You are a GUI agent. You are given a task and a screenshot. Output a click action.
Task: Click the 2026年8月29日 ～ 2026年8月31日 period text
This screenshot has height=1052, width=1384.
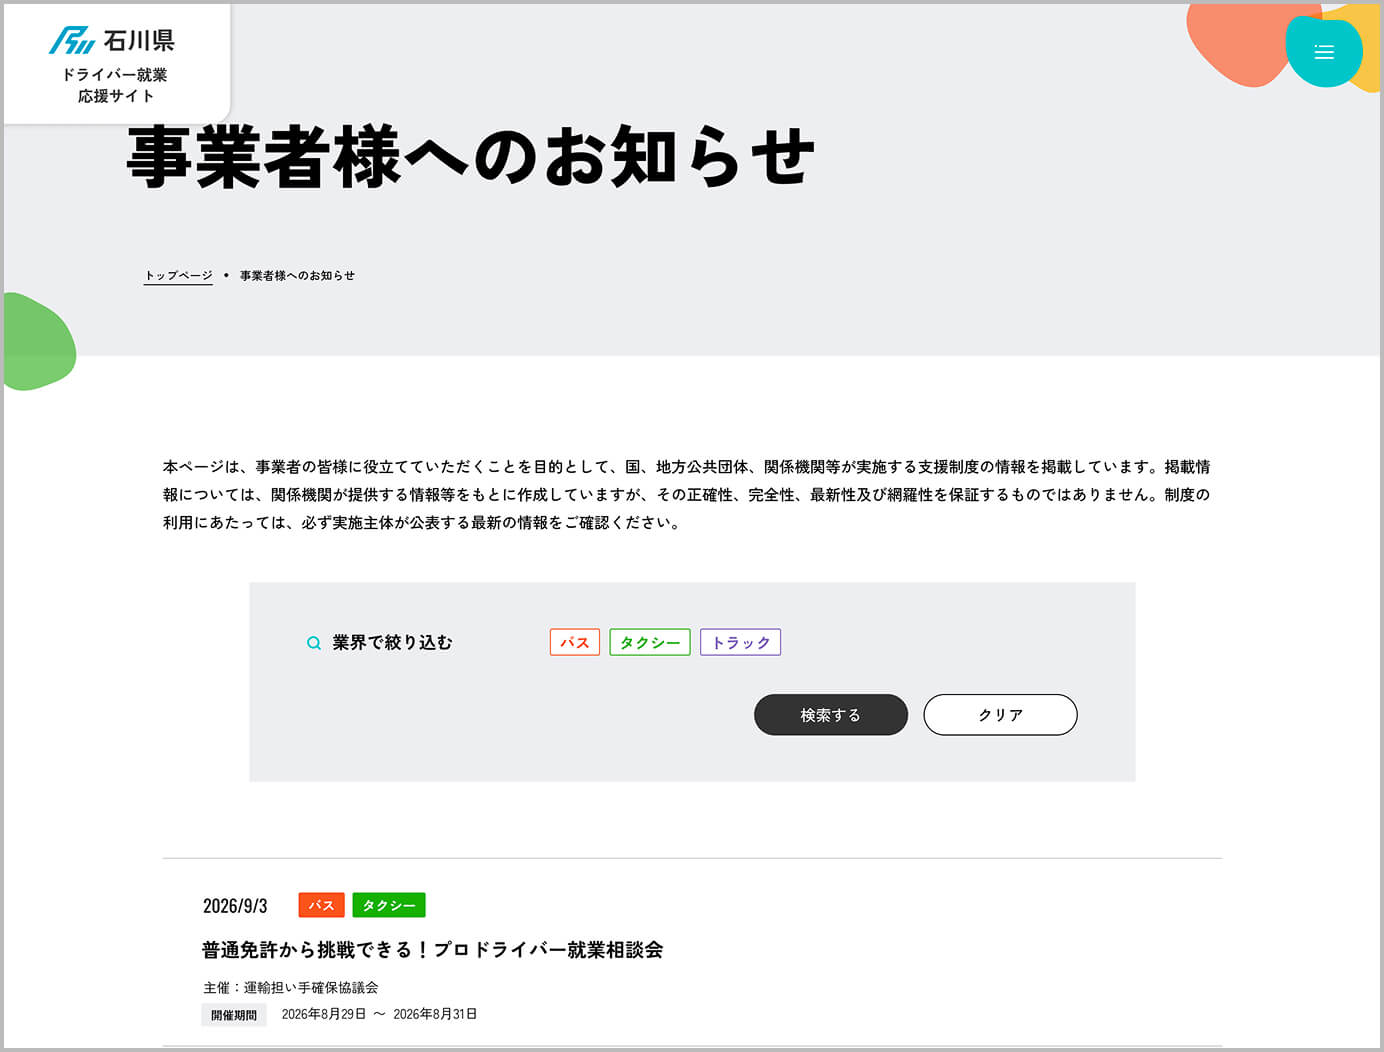coord(379,1014)
